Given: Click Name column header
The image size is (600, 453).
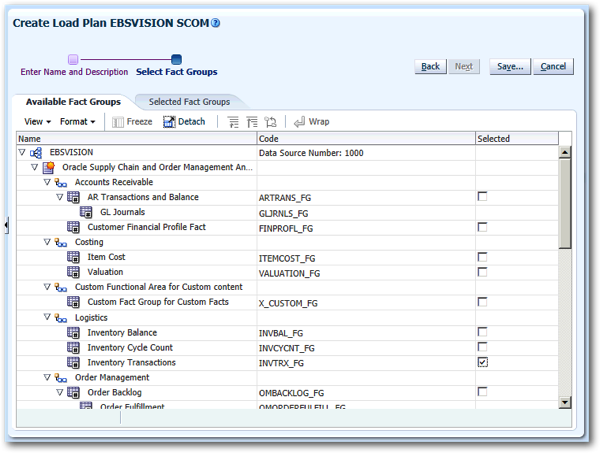Looking at the screenshot, I should click(x=137, y=139).
